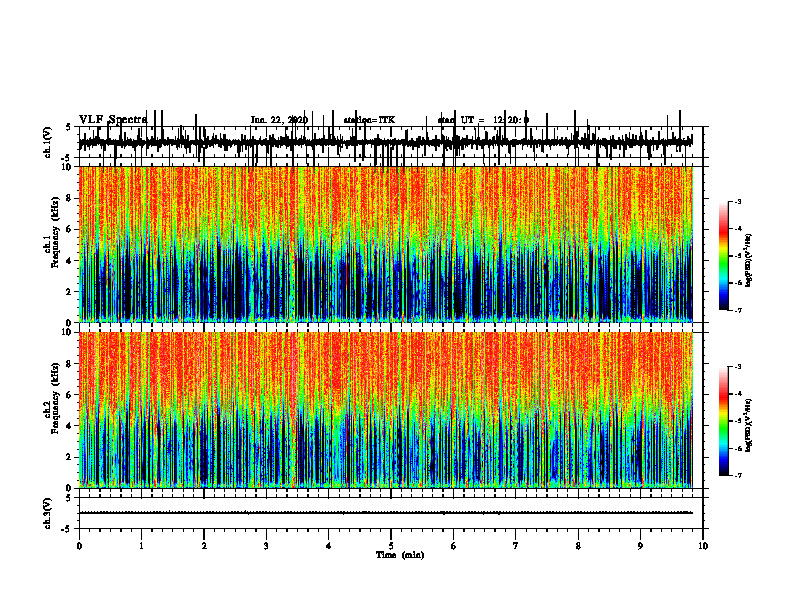The height and width of the screenshot is (612, 792).
Task: Click the ch.1 voltage waveform trace panel
Action: pos(390,142)
